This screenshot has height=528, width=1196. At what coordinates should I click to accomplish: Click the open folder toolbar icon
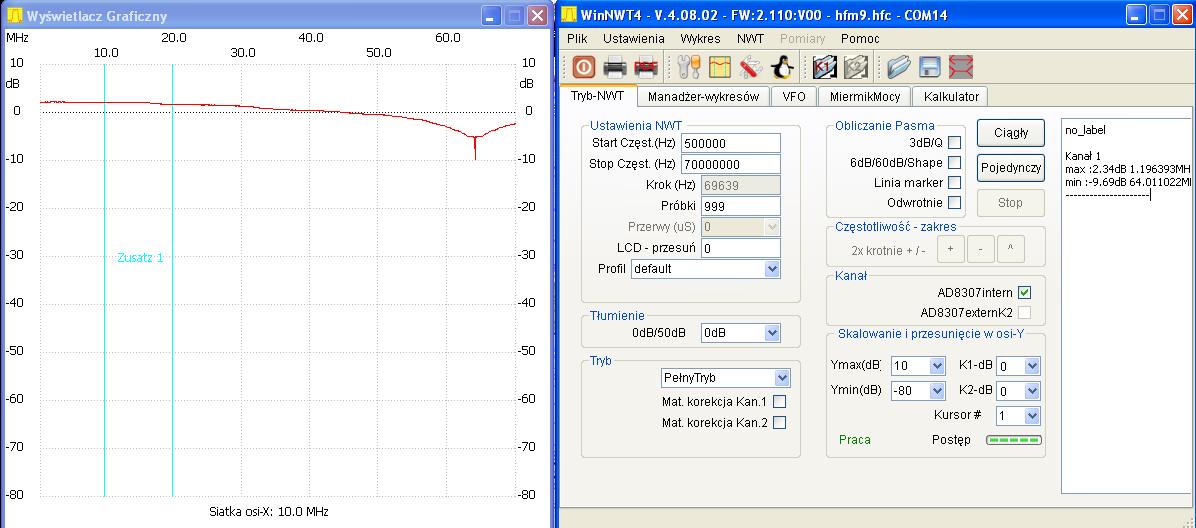[x=898, y=67]
